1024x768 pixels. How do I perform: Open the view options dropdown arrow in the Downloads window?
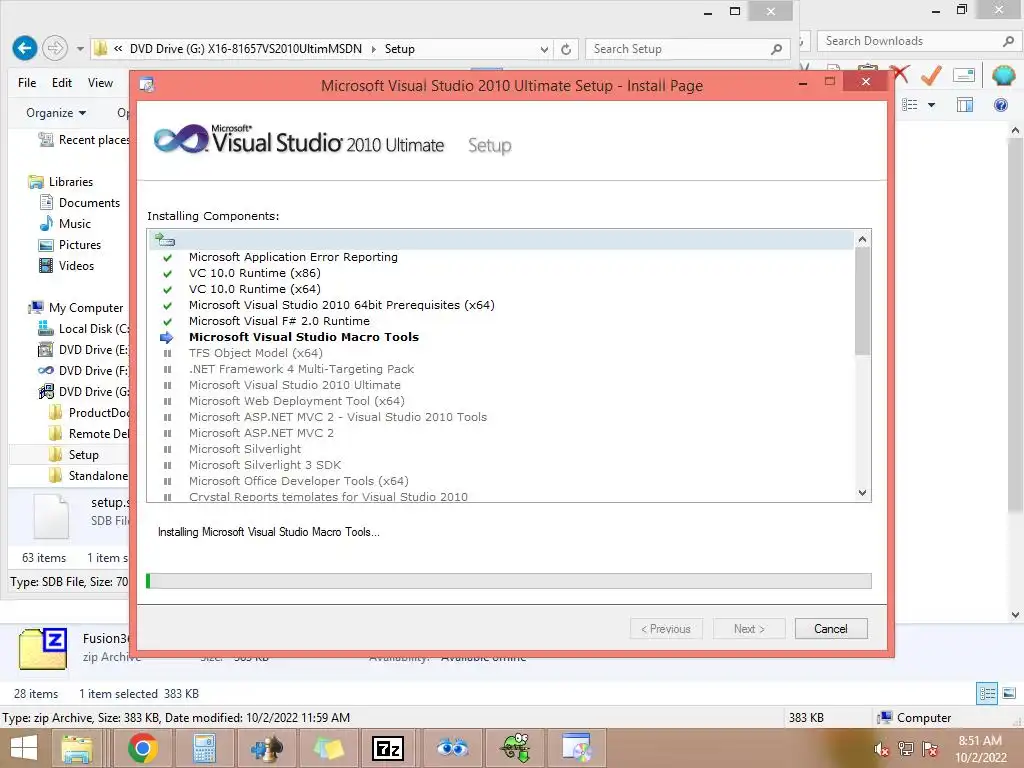[931, 104]
